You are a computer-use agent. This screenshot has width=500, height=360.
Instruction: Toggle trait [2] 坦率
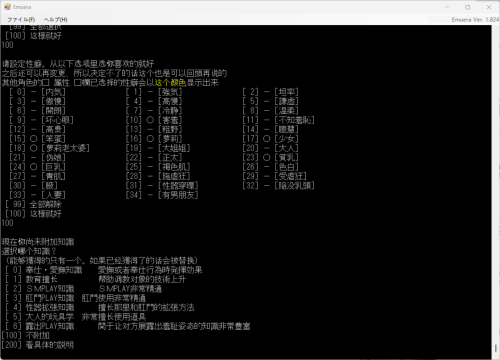pos(270,92)
